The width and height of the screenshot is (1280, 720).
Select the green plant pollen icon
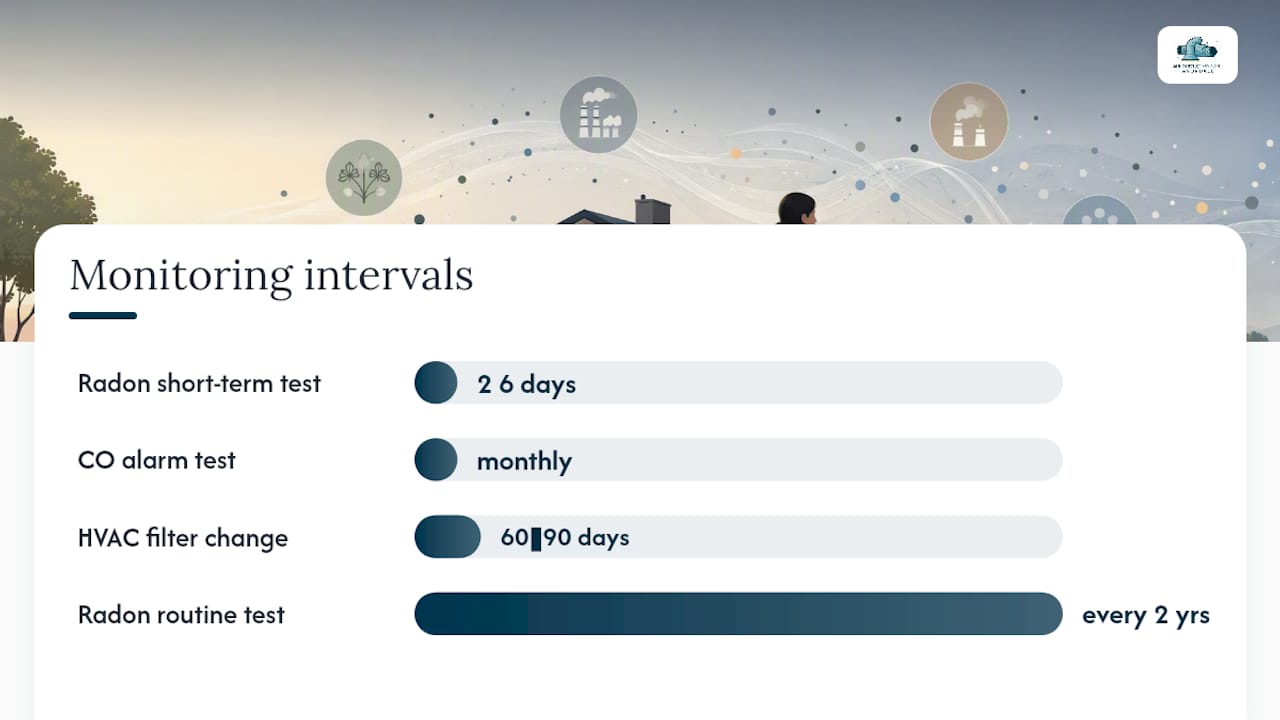pos(364,178)
